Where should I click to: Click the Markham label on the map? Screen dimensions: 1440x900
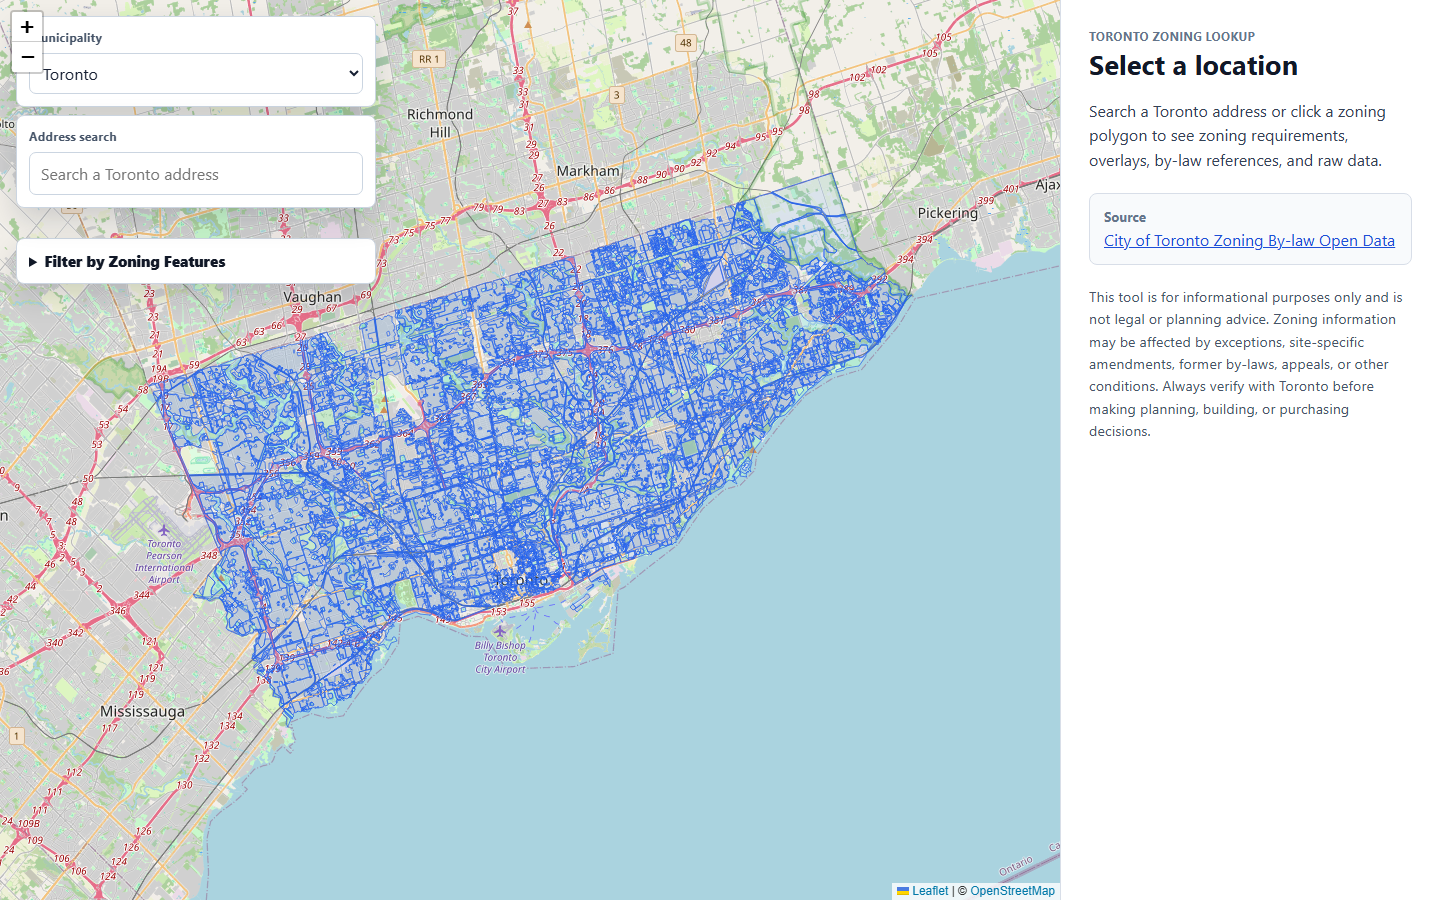(588, 171)
